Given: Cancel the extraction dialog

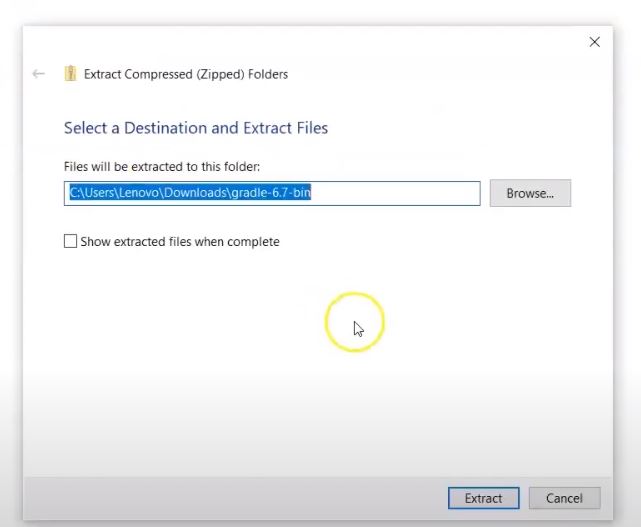Looking at the screenshot, I should pyautogui.click(x=564, y=498).
